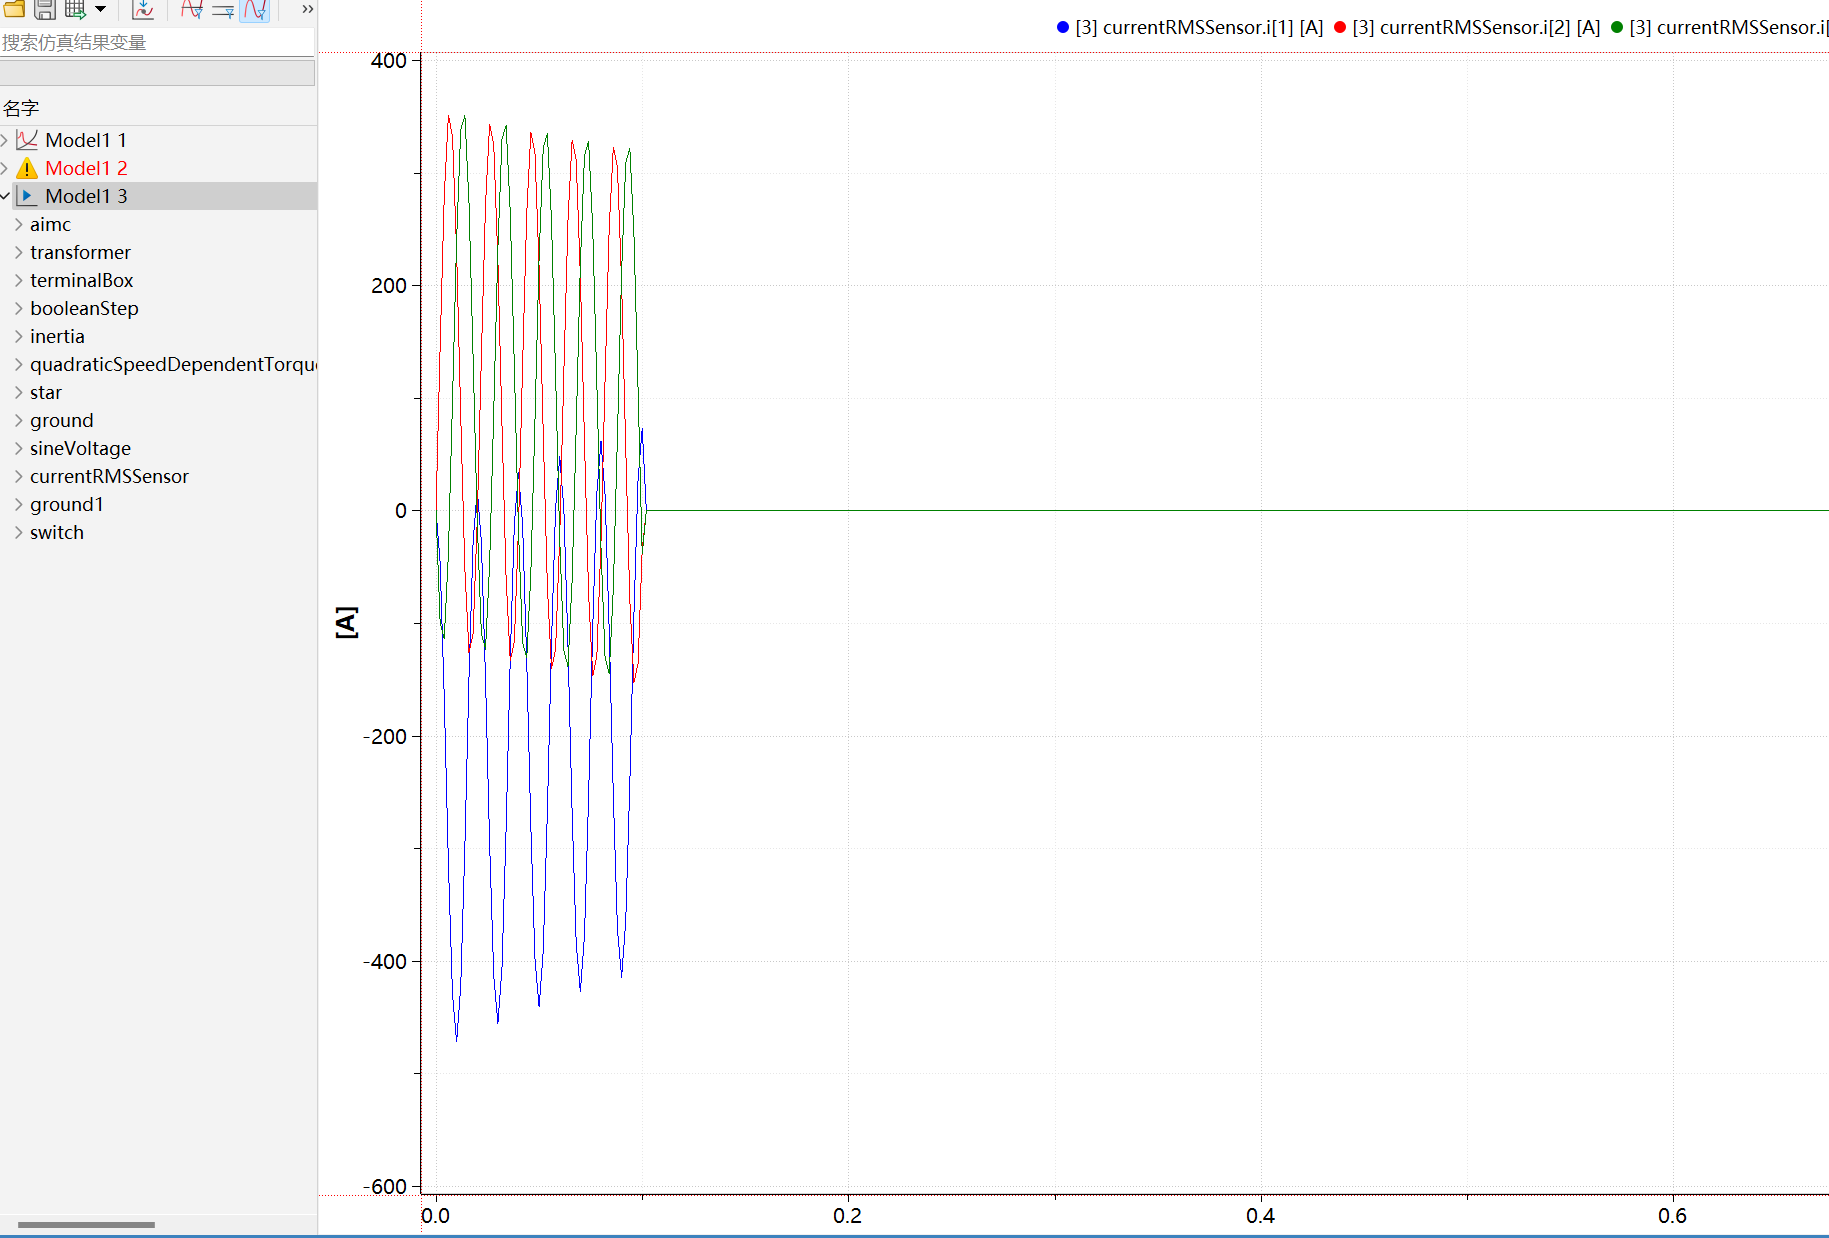
Task: Save results with floppy disk icon
Action: coord(45,10)
